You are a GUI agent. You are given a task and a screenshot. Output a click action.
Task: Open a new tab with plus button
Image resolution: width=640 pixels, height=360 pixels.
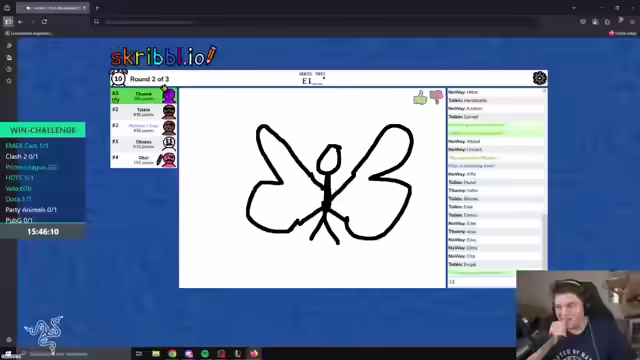(98, 8)
